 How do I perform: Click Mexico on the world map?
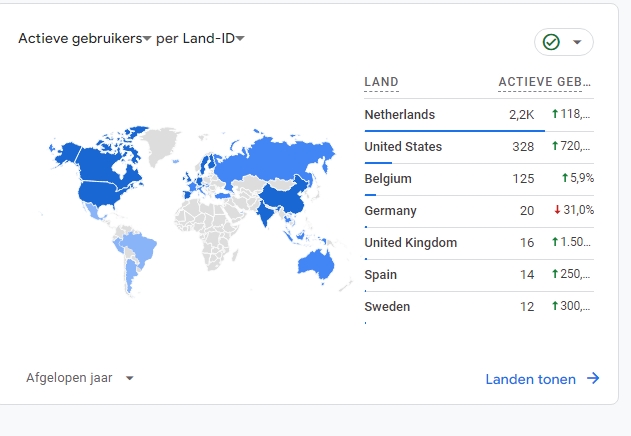click(93, 211)
